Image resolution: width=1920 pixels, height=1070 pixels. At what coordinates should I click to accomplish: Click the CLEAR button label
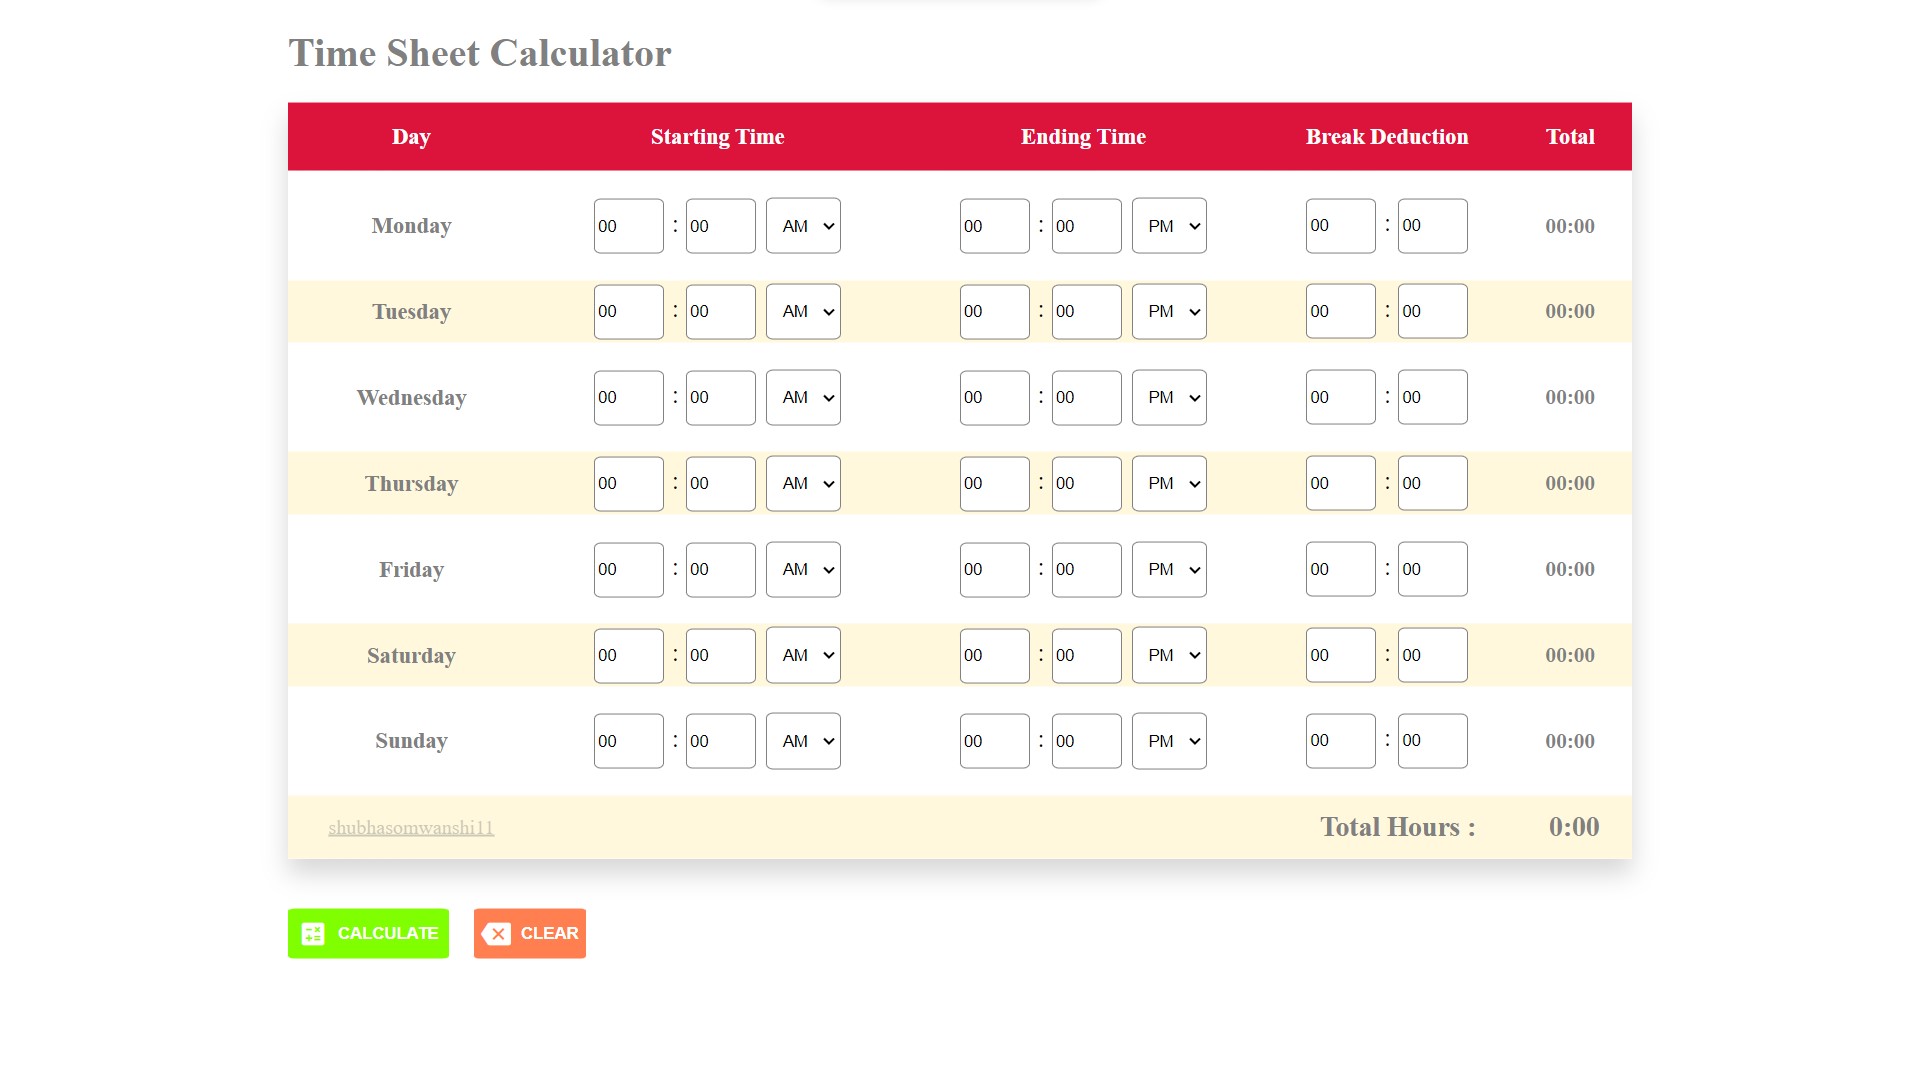549,933
